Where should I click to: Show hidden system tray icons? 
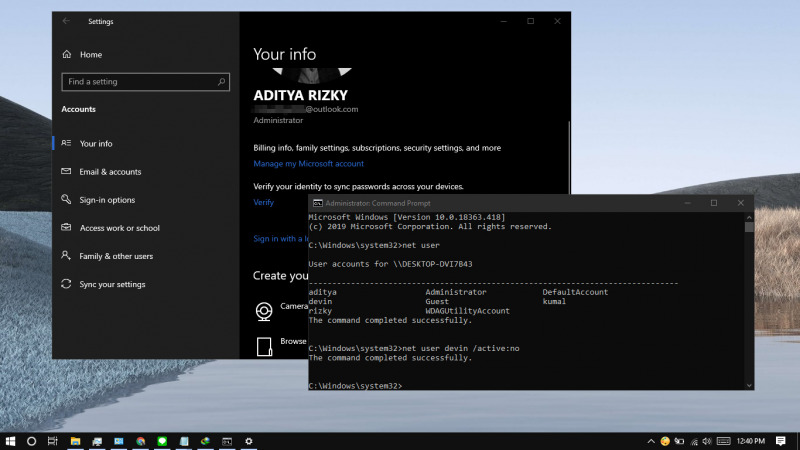coord(651,441)
